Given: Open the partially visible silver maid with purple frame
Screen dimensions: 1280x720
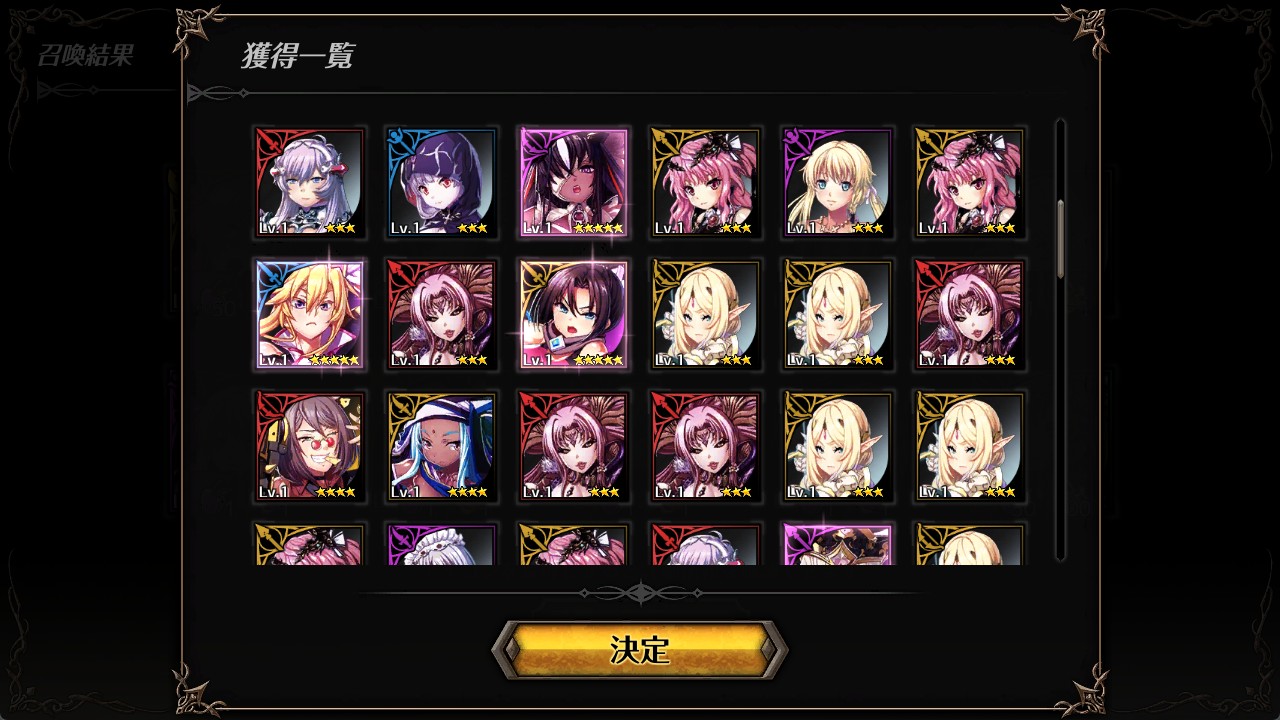Looking at the screenshot, I should pyautogui.click(x=442, y=544).
